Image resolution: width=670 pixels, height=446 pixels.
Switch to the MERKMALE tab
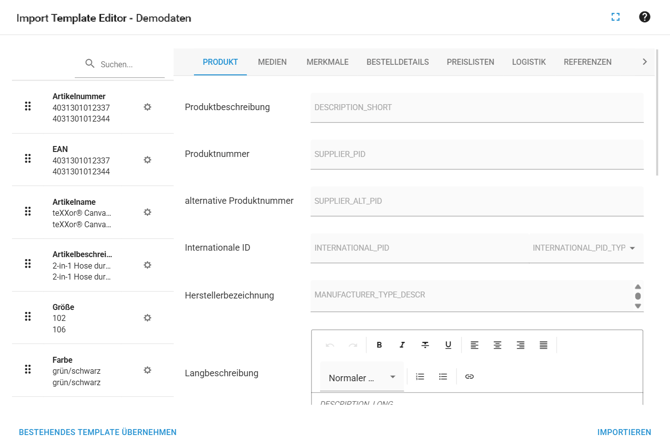[327, 62]
